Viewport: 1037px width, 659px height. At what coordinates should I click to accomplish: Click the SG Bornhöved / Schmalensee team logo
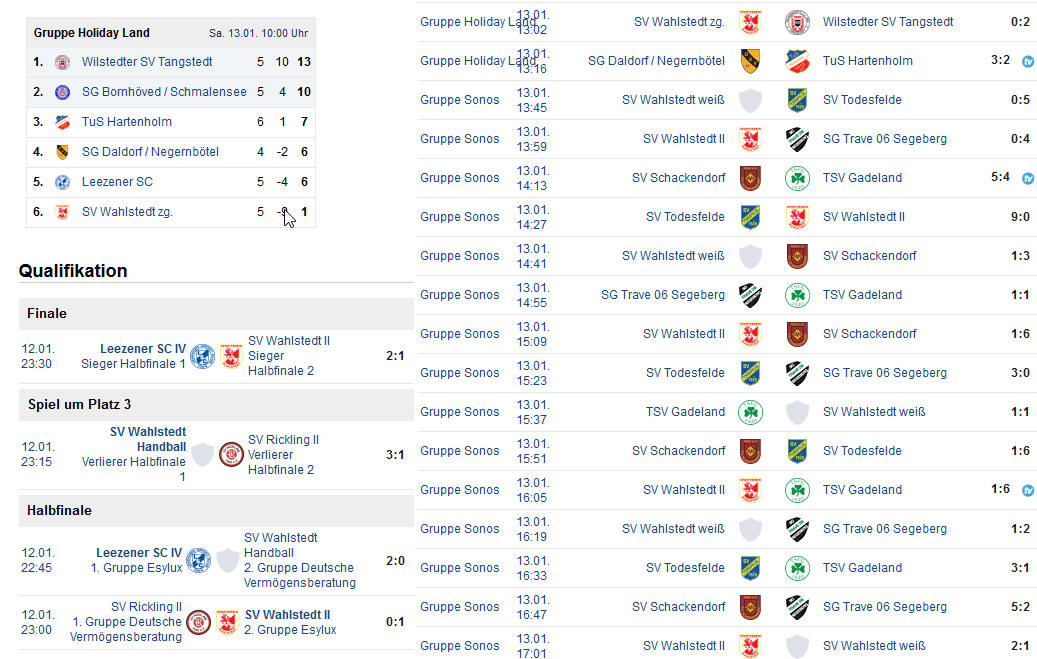62,92
